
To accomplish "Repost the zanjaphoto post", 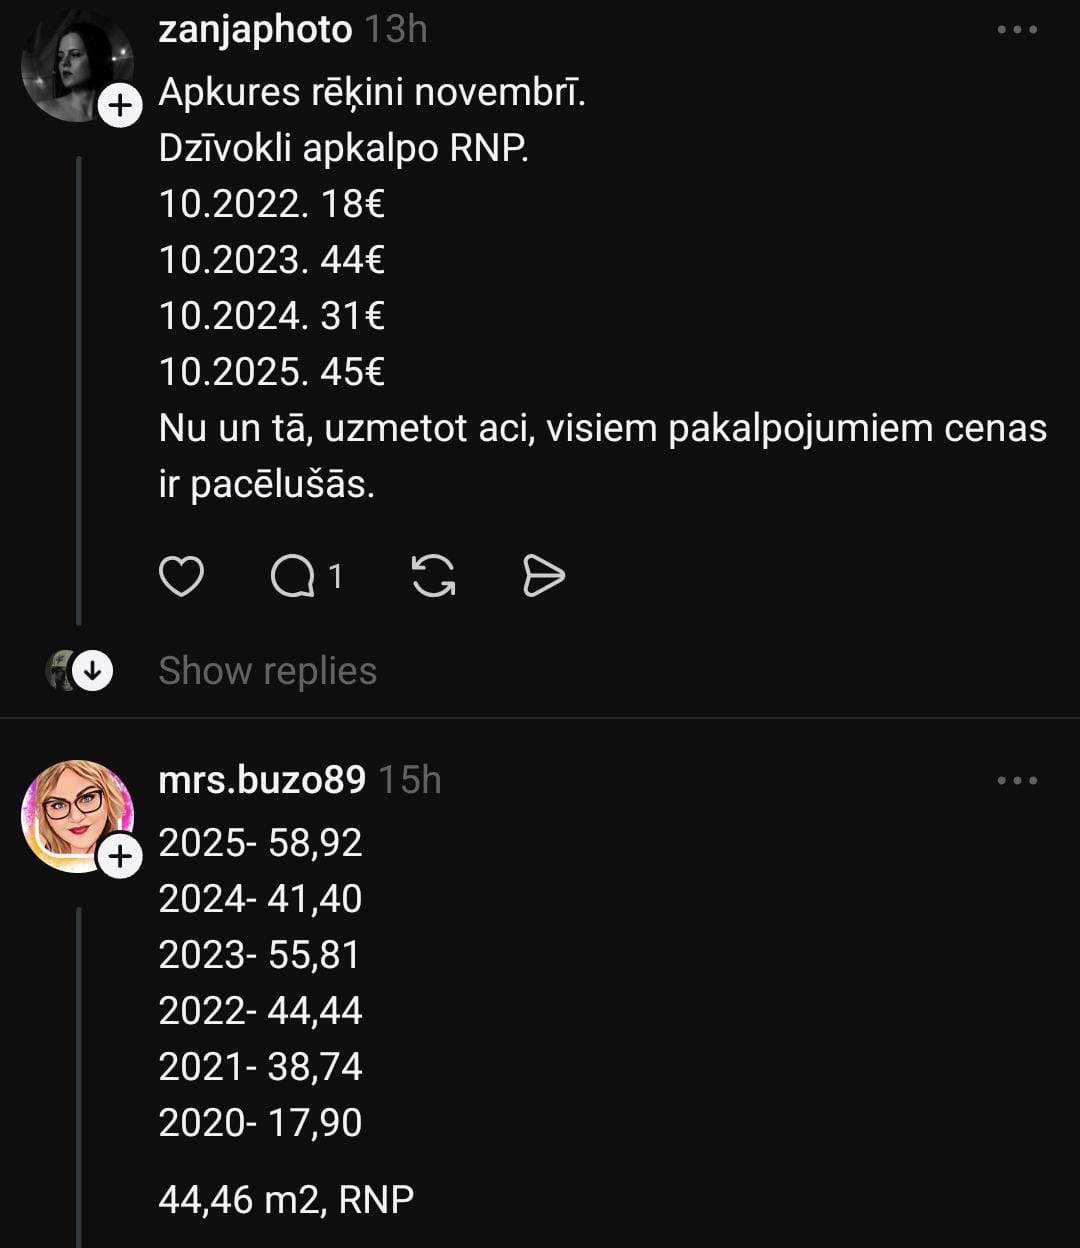I will [x=433, y=576].
